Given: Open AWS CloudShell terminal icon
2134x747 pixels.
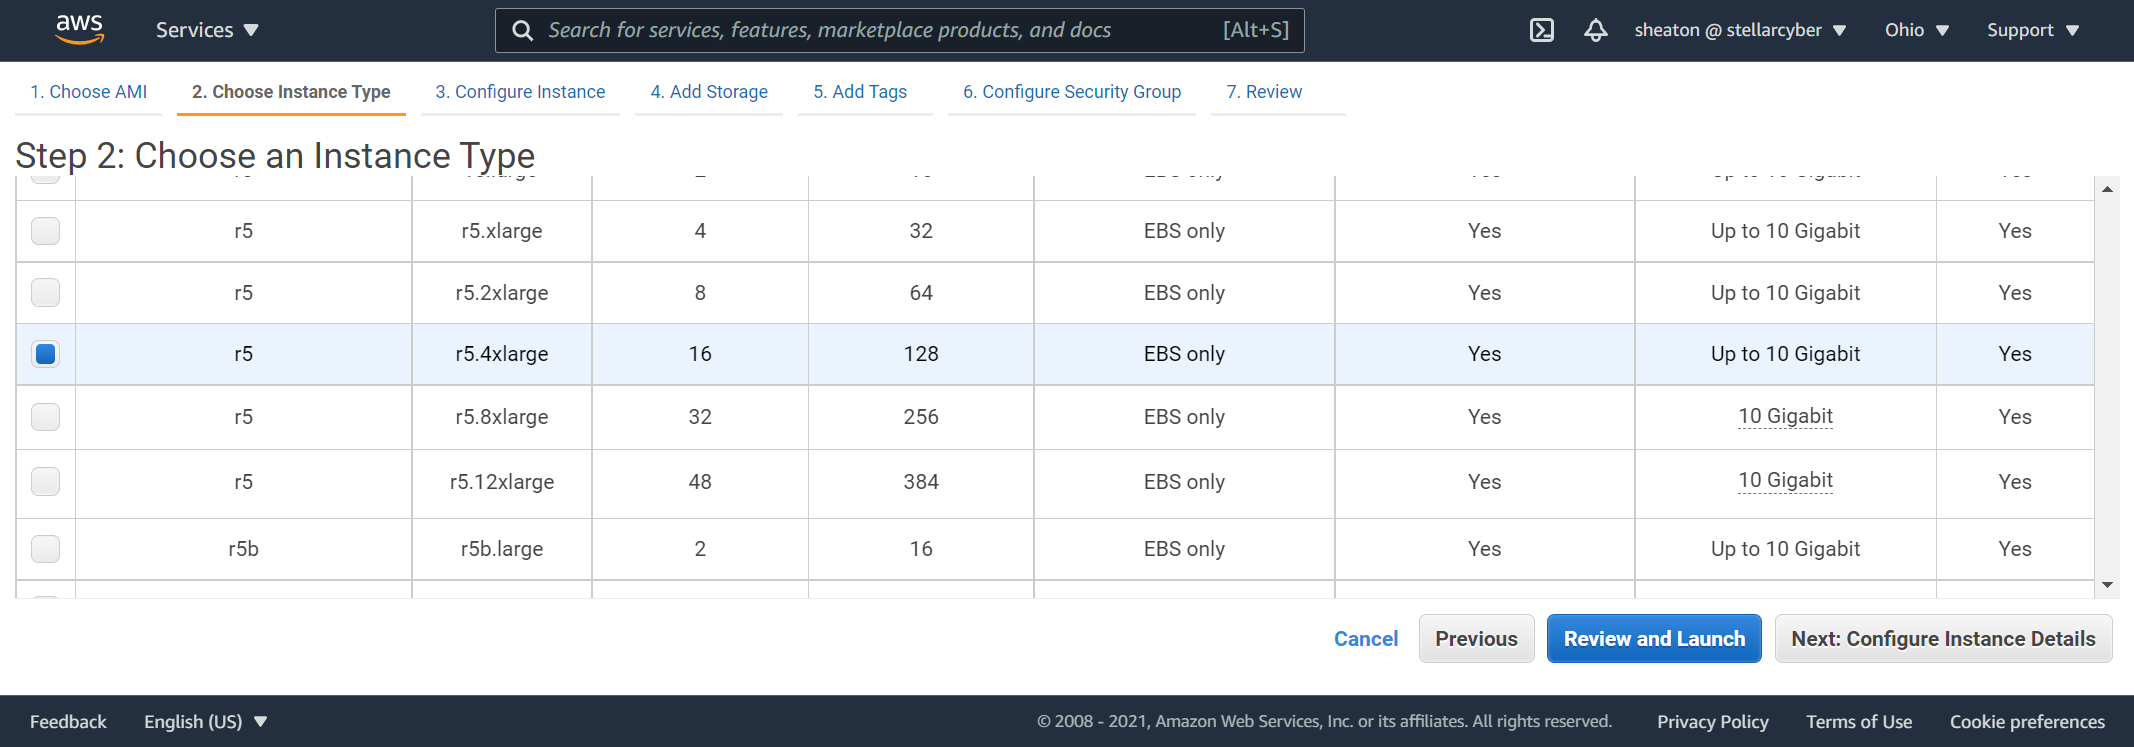Looking at the screenshot, I should (1541, 30).
